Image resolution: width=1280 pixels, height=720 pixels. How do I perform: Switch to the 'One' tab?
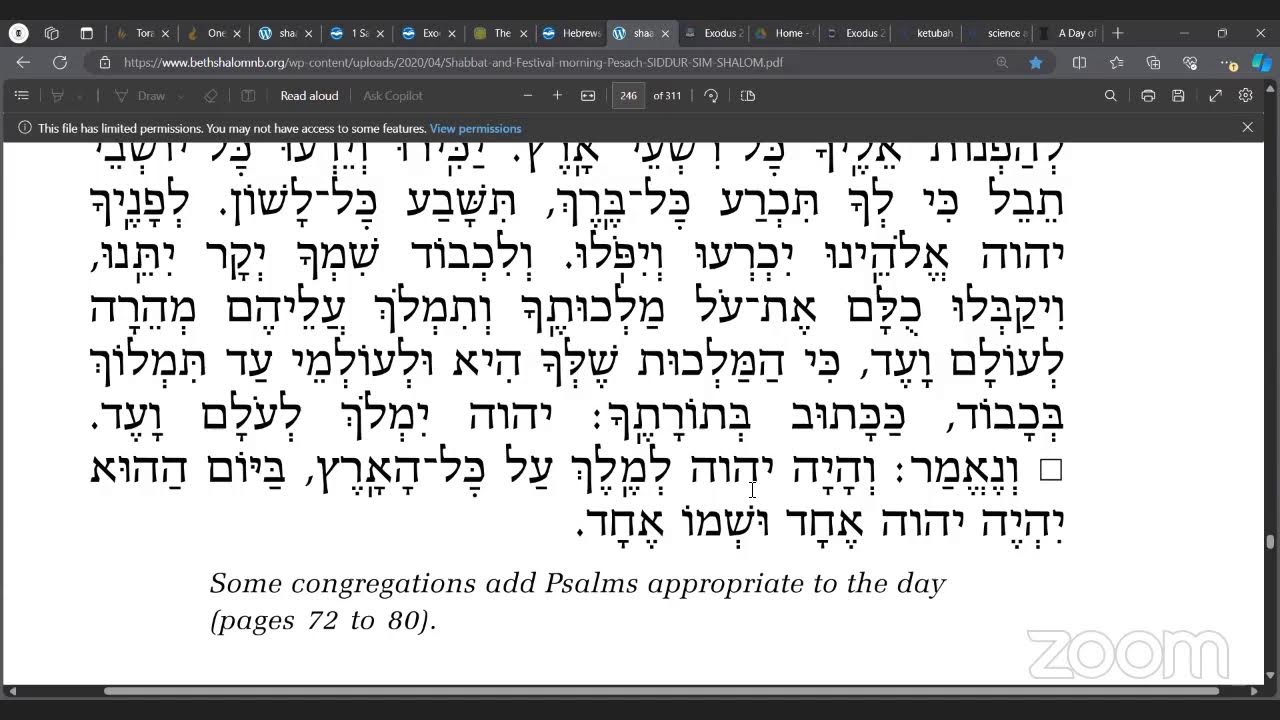207,33
